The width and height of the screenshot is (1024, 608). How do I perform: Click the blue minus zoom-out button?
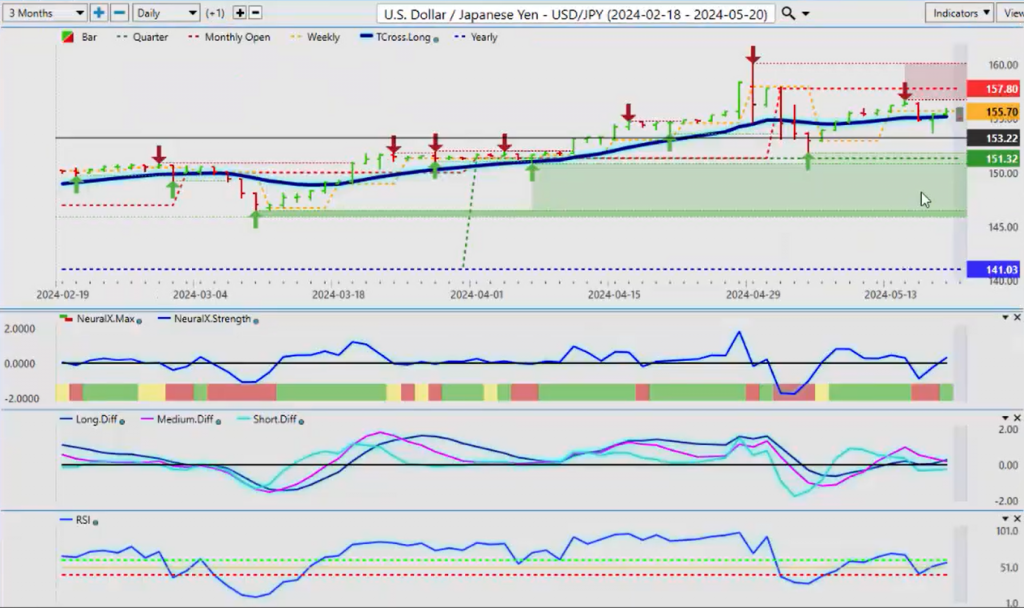[x=119, y=13]
